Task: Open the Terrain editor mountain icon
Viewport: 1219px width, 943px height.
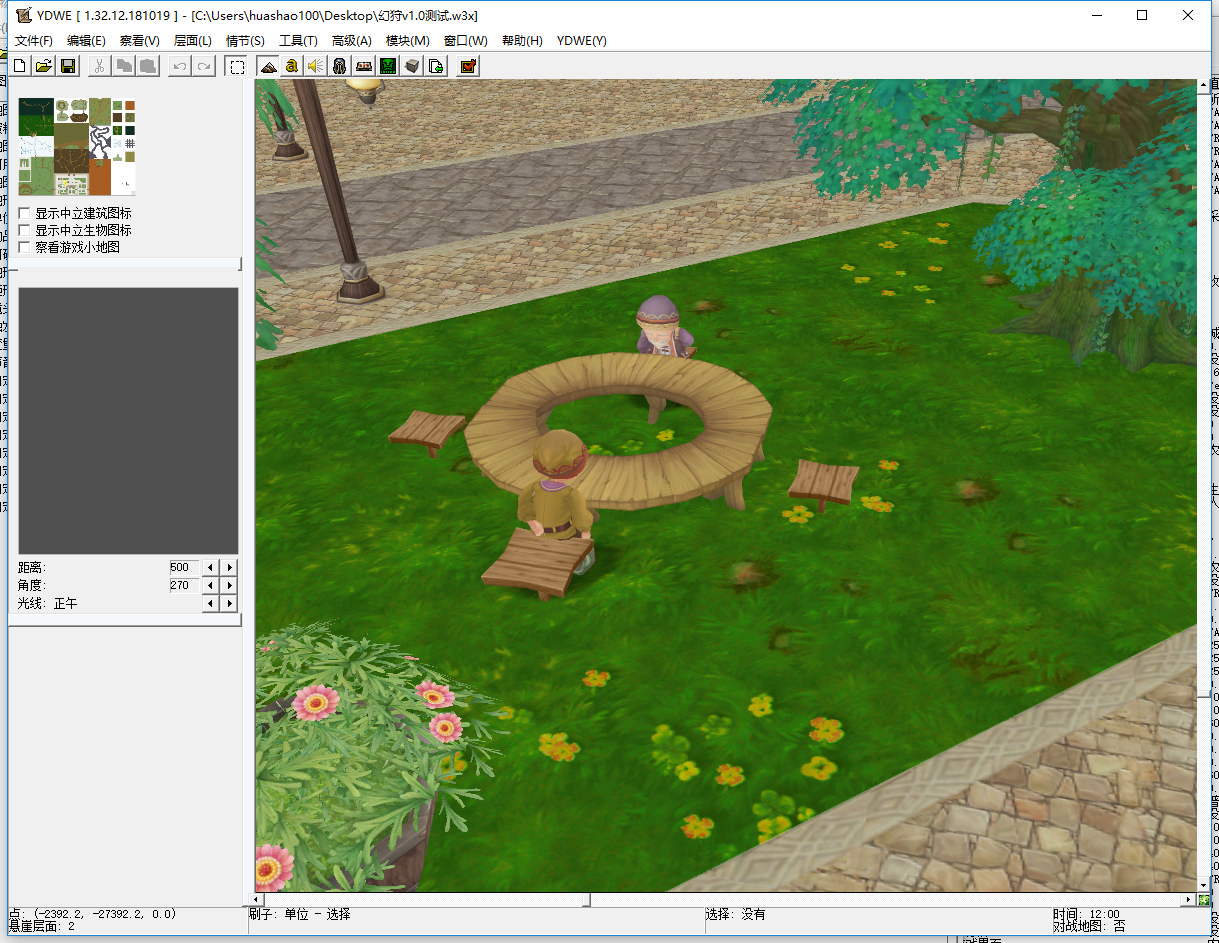Action: 267,66
